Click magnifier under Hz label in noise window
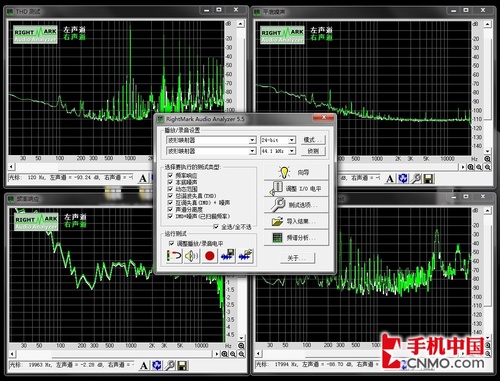Screen dimensions: 500x381 tap(487, 159)
